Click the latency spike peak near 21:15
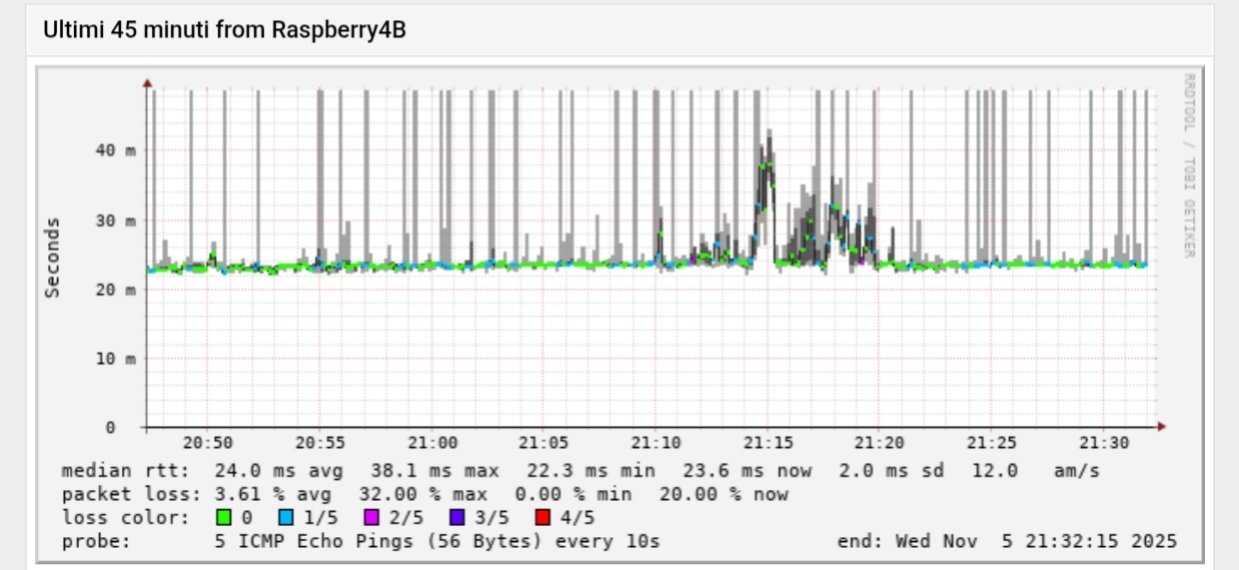The width and height of the screenshot is (1239, 570). [x=767, y=160]
